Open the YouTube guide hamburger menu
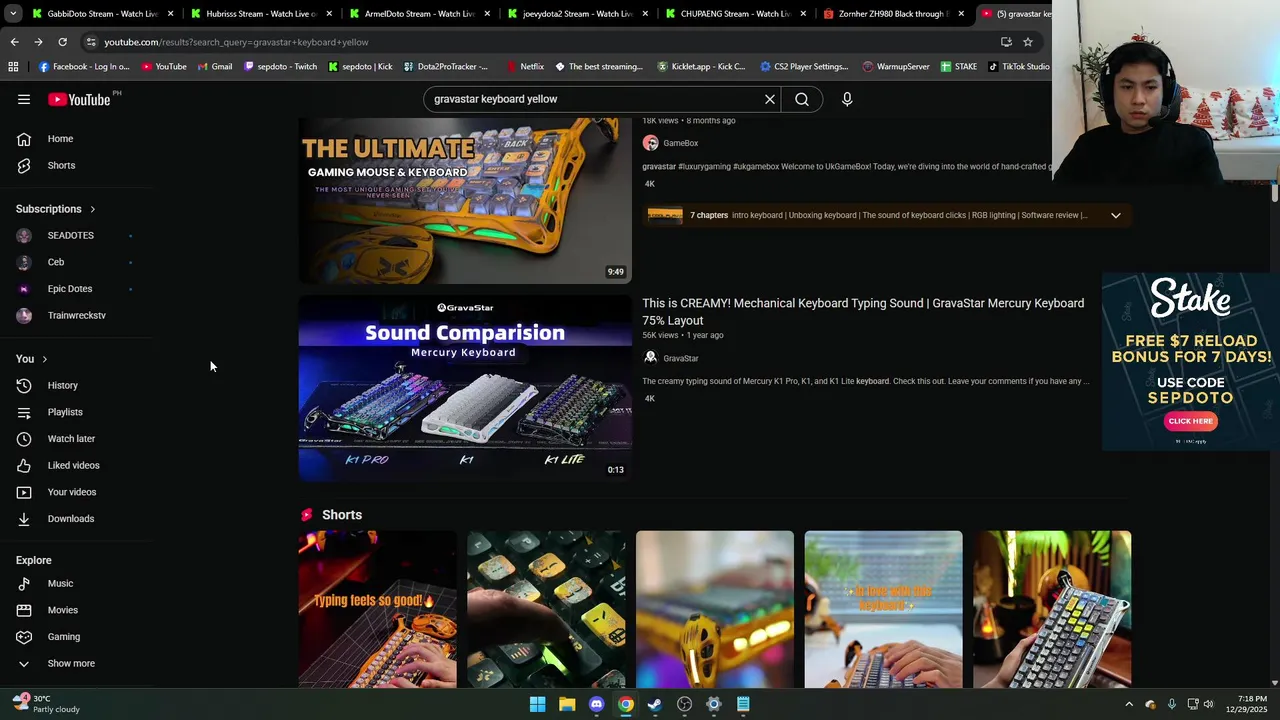Image resolution: width=1280 pixels, height=720 pixels. (24, 99)
